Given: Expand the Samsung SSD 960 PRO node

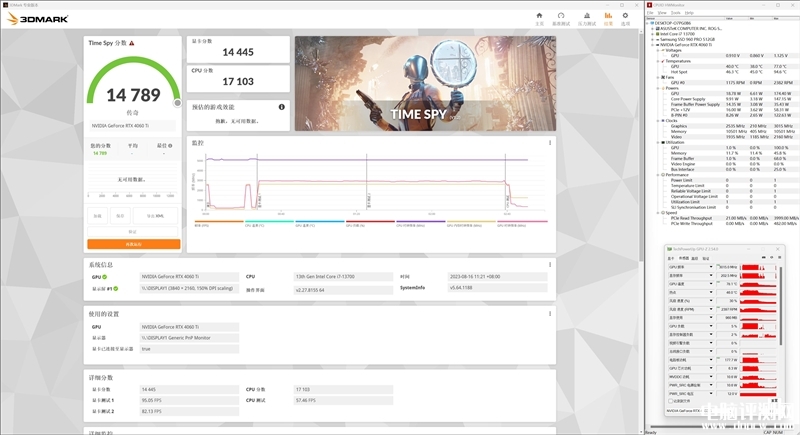Looking at the screenshot, I should [x=653, y=39].
